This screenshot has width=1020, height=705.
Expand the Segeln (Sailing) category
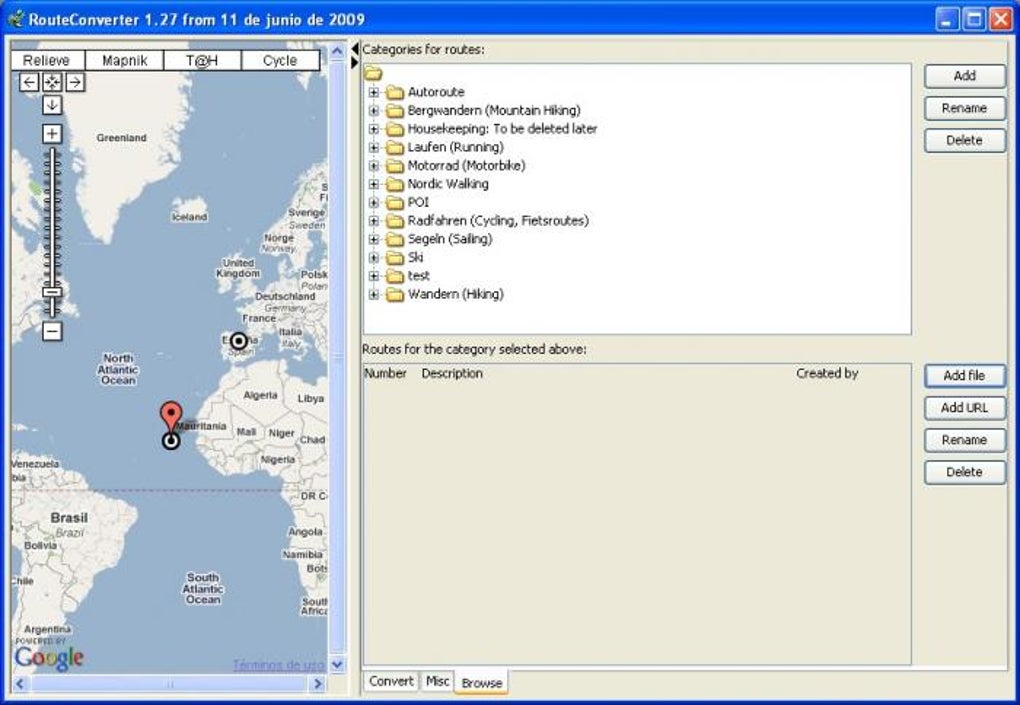tap(373, 239)
